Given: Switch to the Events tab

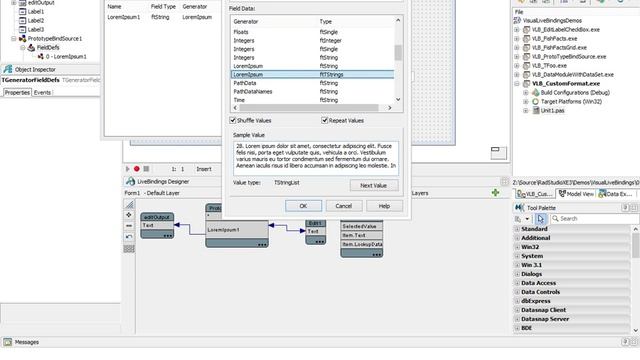Looking at the screenshot, I should (x=42, y=93).
